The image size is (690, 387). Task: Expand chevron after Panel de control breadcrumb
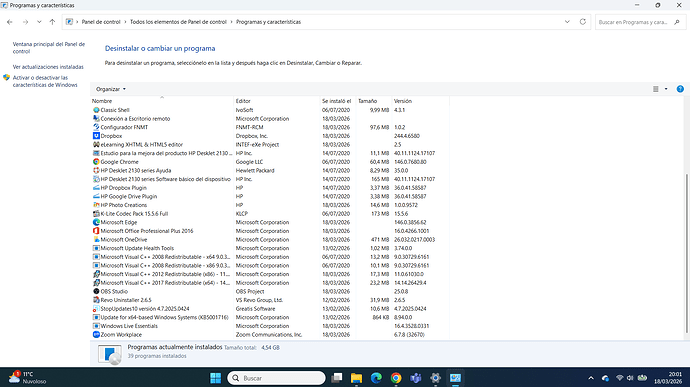click(x=125, y=22)
